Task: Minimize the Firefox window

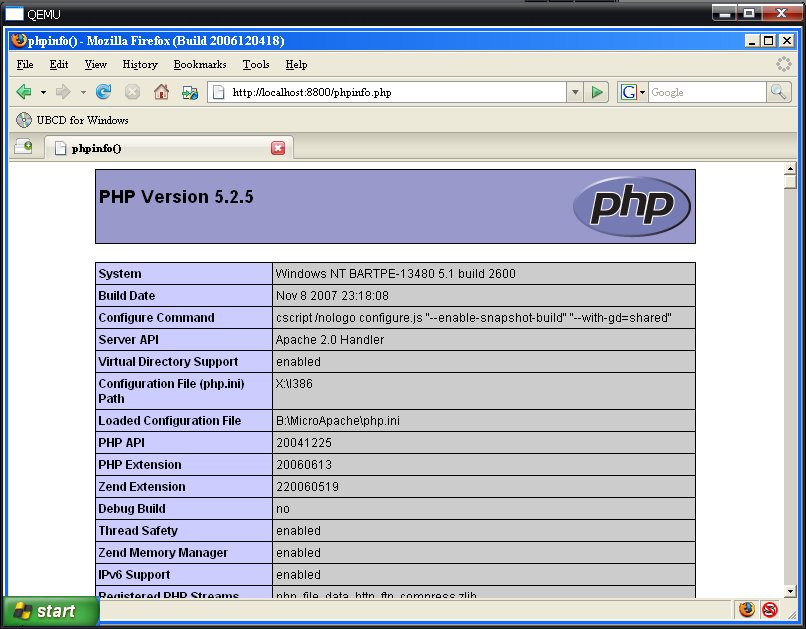Action: 752,40
